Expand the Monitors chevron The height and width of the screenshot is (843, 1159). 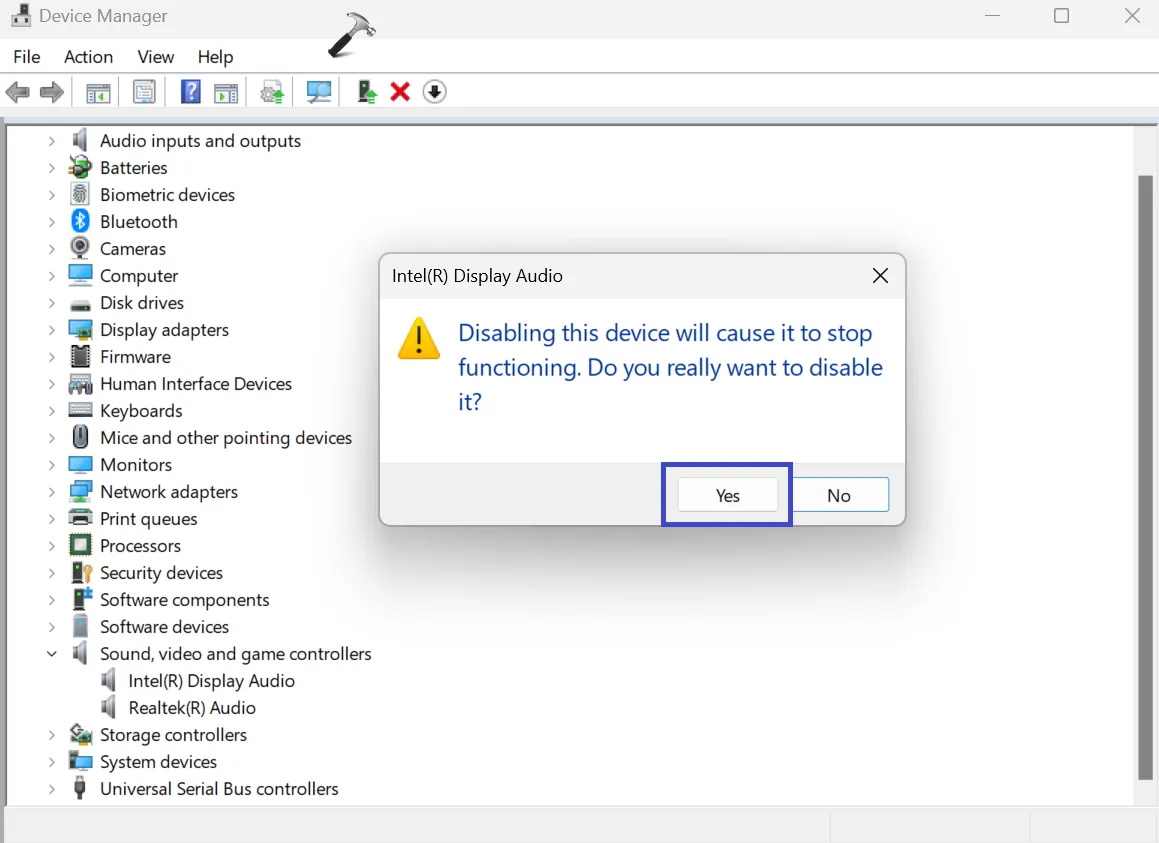pos(51,464)
